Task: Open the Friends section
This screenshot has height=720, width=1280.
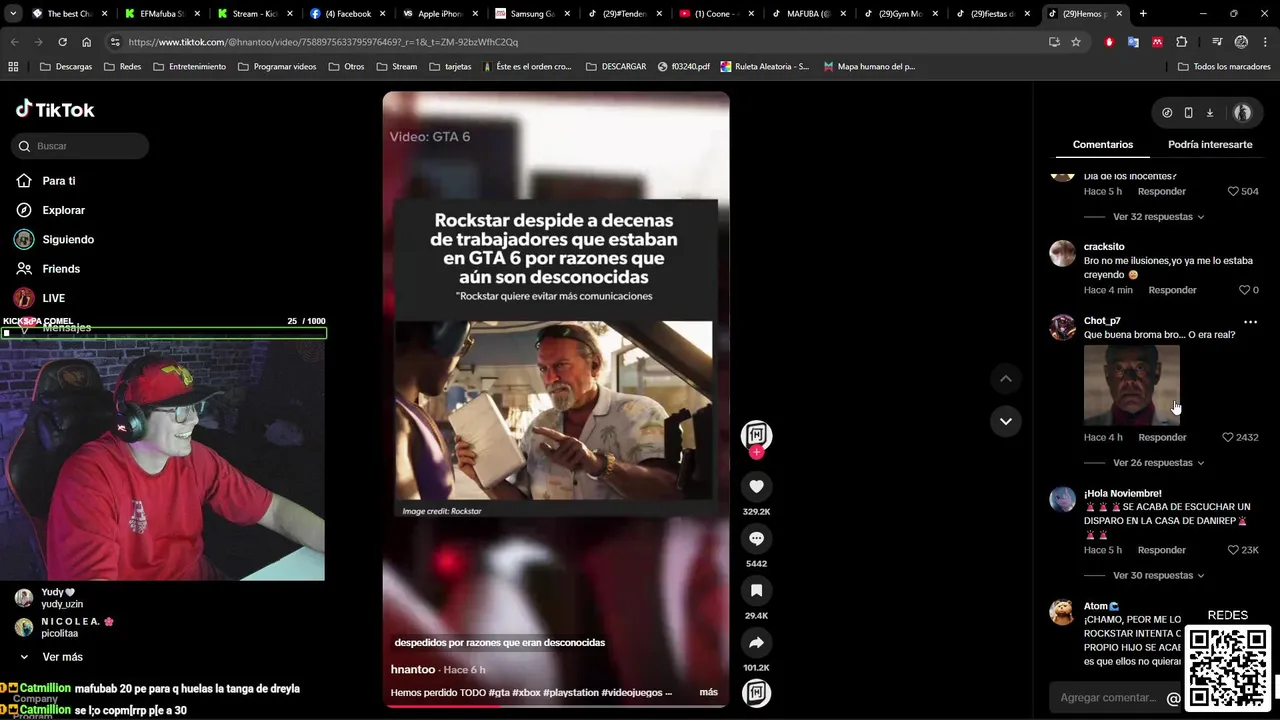Action: [61, 269]
